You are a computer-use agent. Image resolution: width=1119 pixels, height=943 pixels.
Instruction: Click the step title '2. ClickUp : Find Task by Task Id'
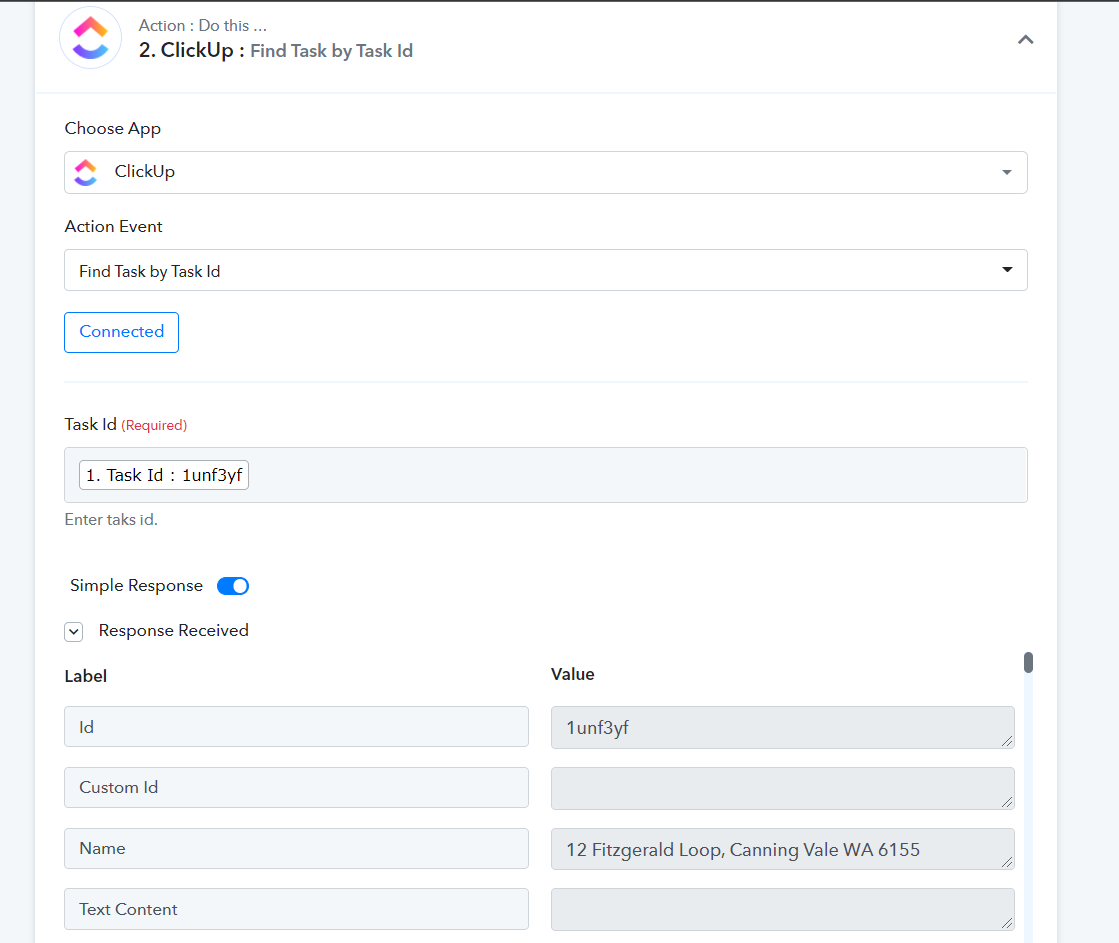[275, 51]
